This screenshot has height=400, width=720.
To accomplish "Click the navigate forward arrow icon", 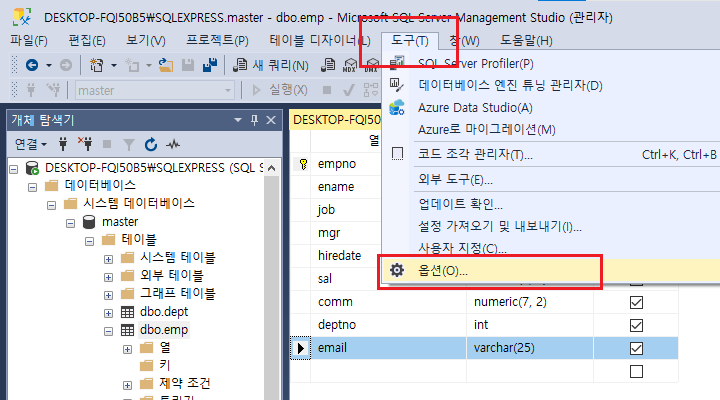I will [x=66, y=65].
